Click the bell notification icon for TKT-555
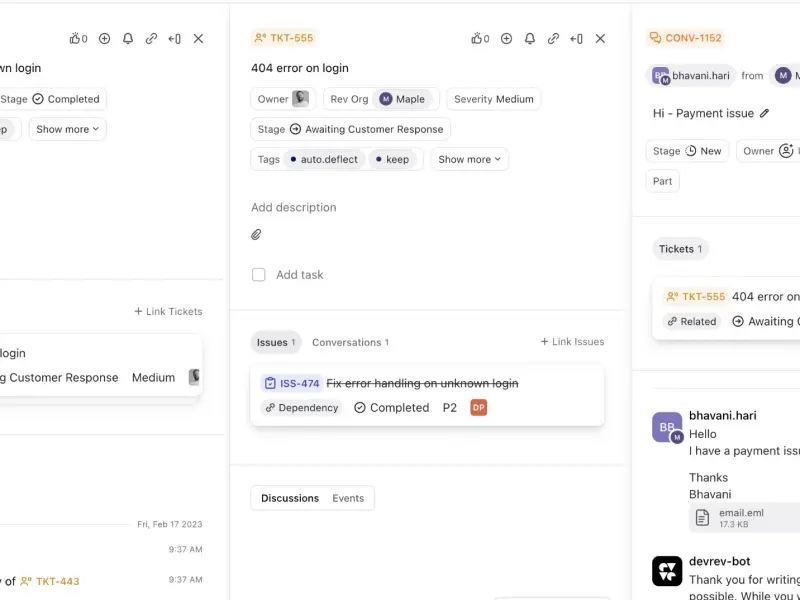This screenshot has height=600, width=800. pos(530,38)
